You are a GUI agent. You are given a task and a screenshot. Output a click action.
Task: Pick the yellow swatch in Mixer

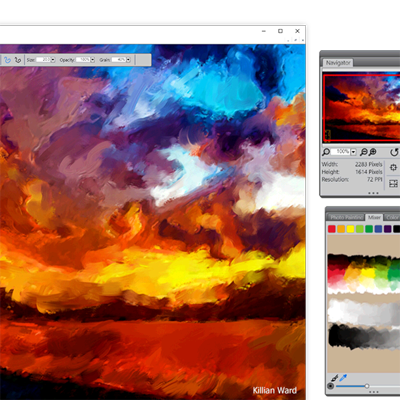(350, 229)
